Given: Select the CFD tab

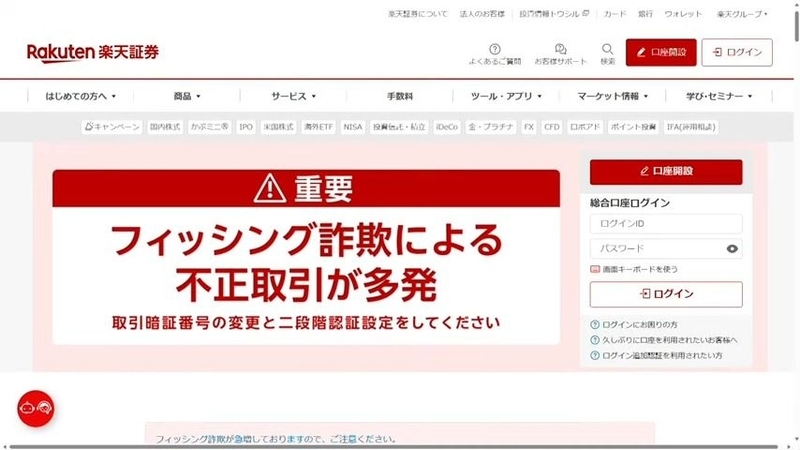Looking at the screenshot, I should pyautogui.click(x=552, y=127).
